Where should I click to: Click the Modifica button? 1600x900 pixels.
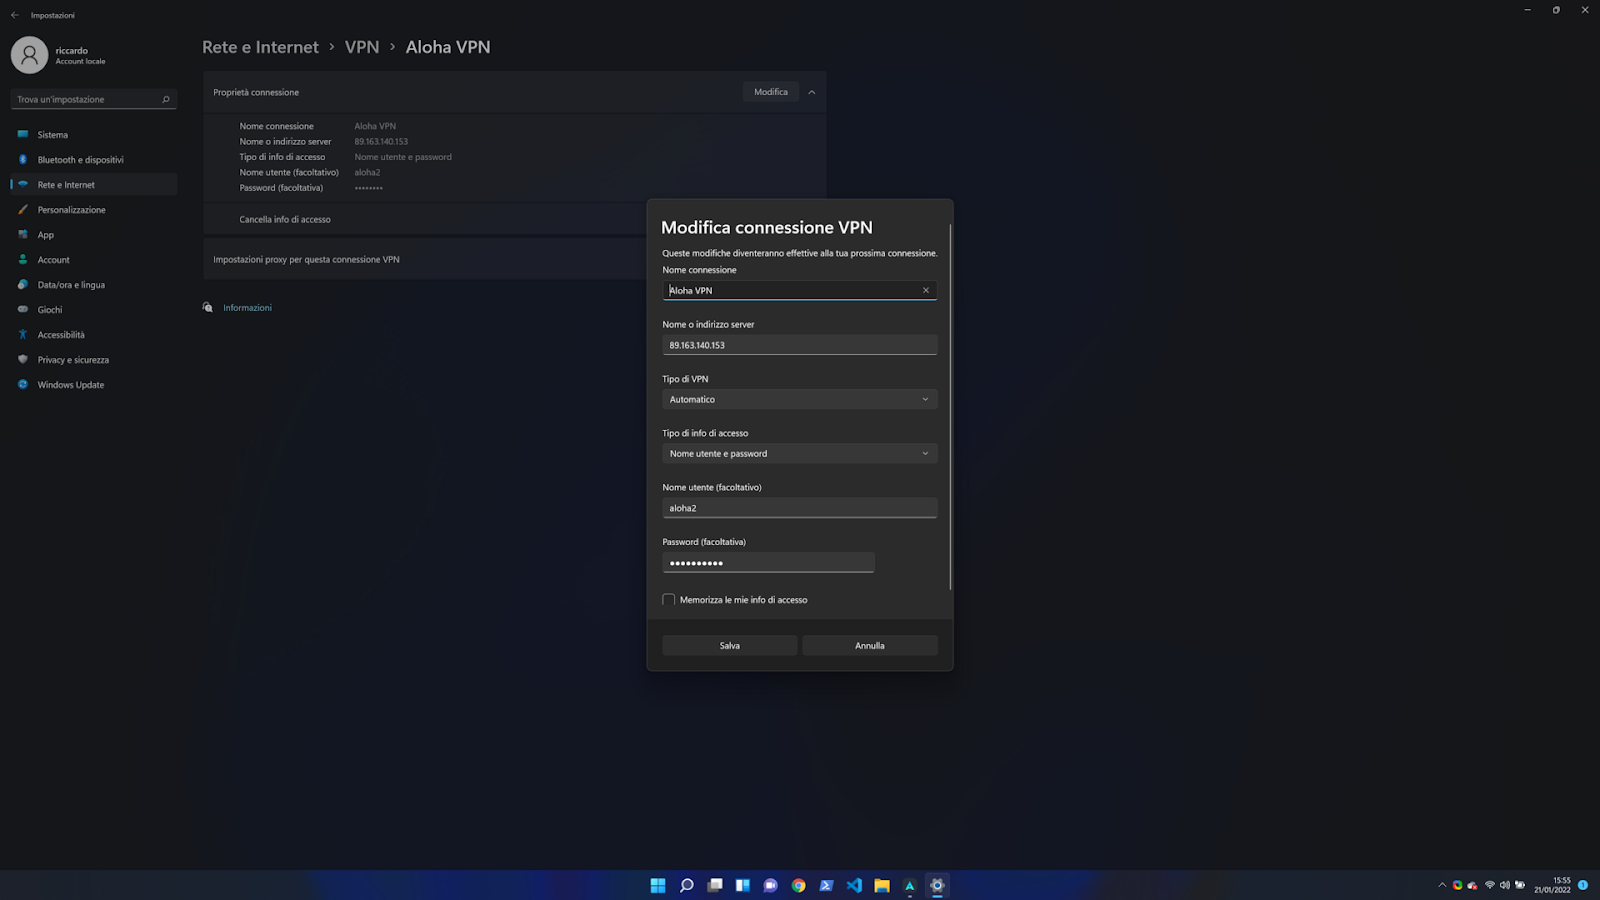click(x=771, y=92)
